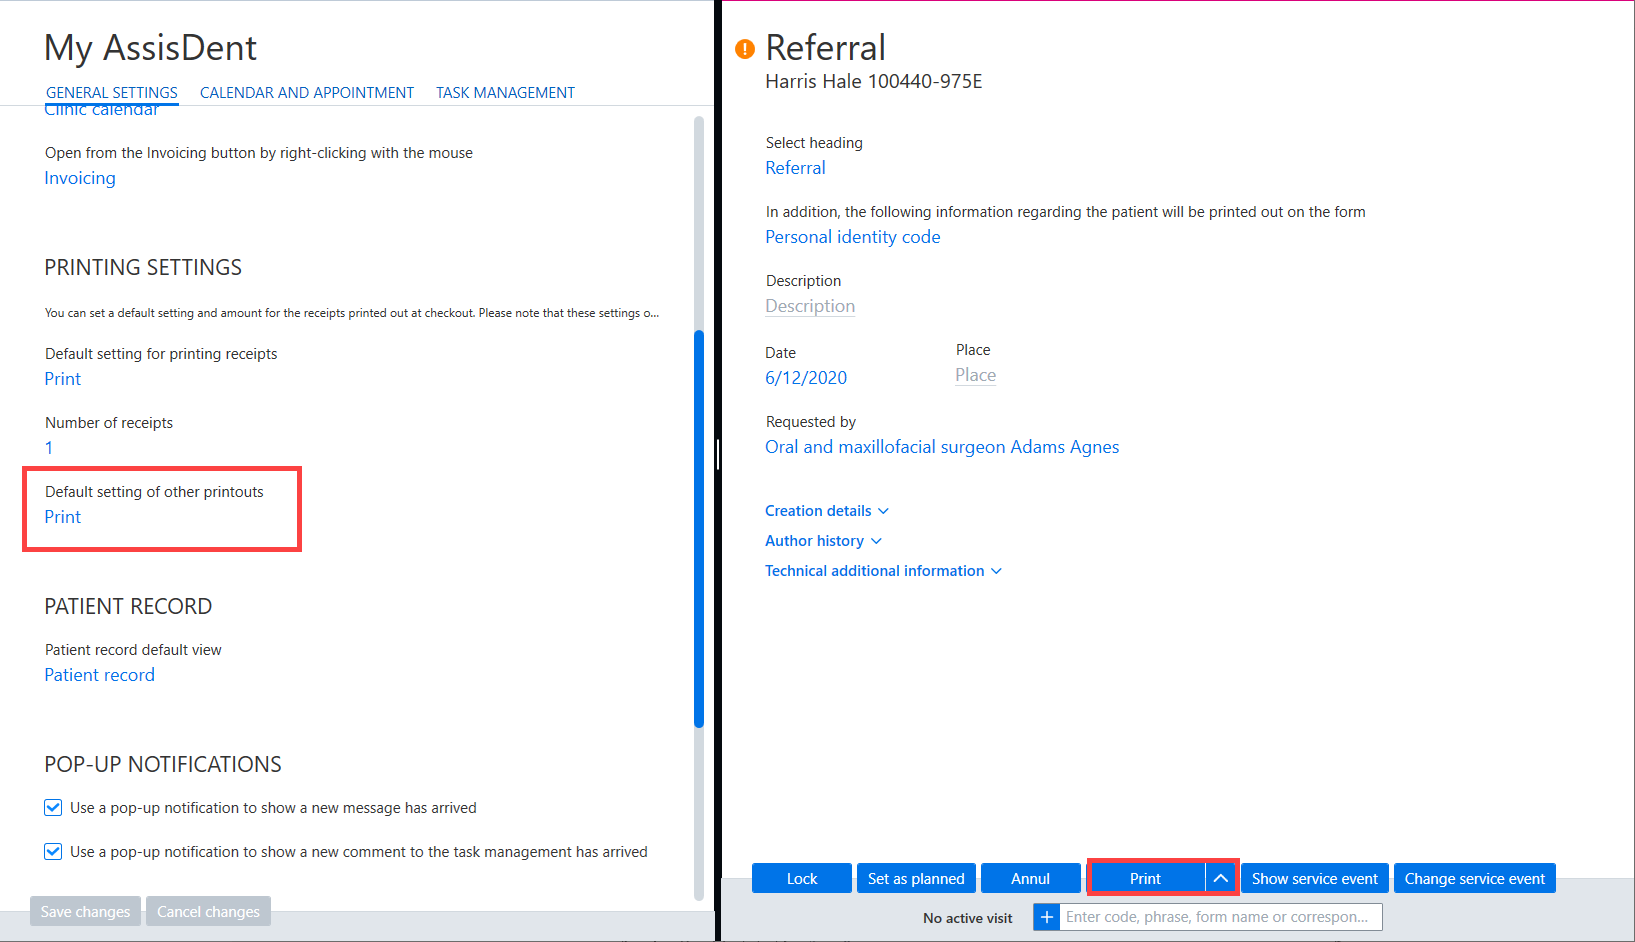Click the orange warning icon beside Referral

pos(745,49)
